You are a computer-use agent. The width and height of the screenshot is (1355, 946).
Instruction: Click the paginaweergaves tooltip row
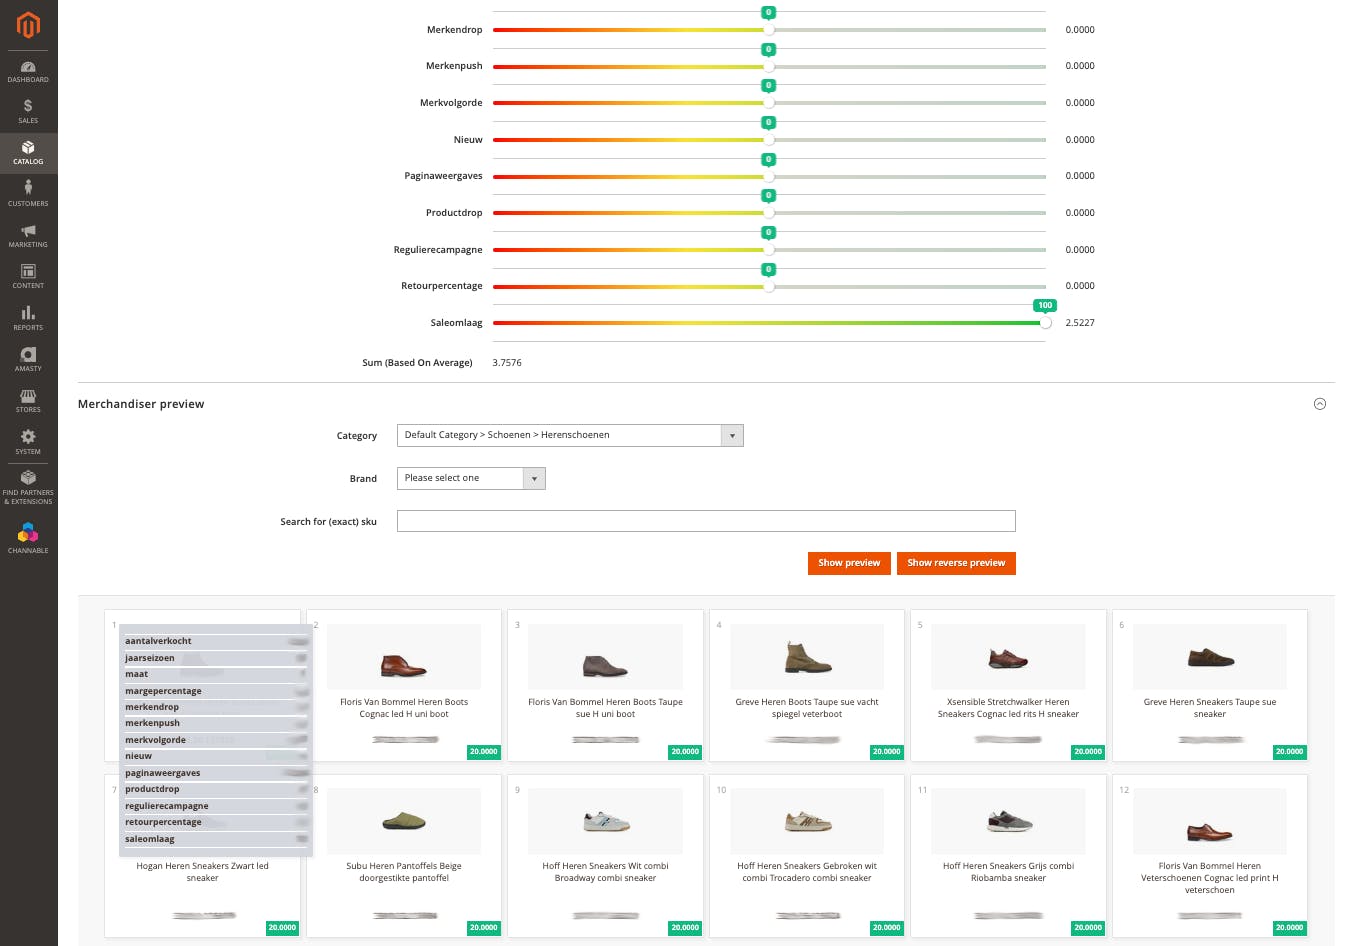(216, 773)
